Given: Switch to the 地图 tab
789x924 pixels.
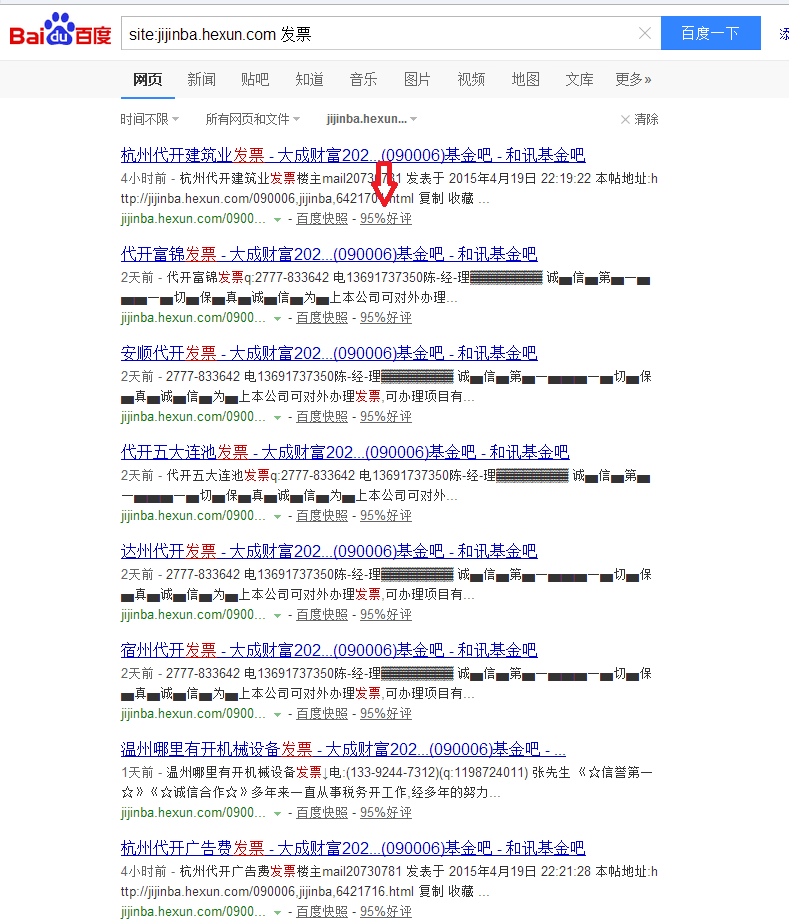Looking at the screenshot, I should pyautogui.click(x=526, y=80).
